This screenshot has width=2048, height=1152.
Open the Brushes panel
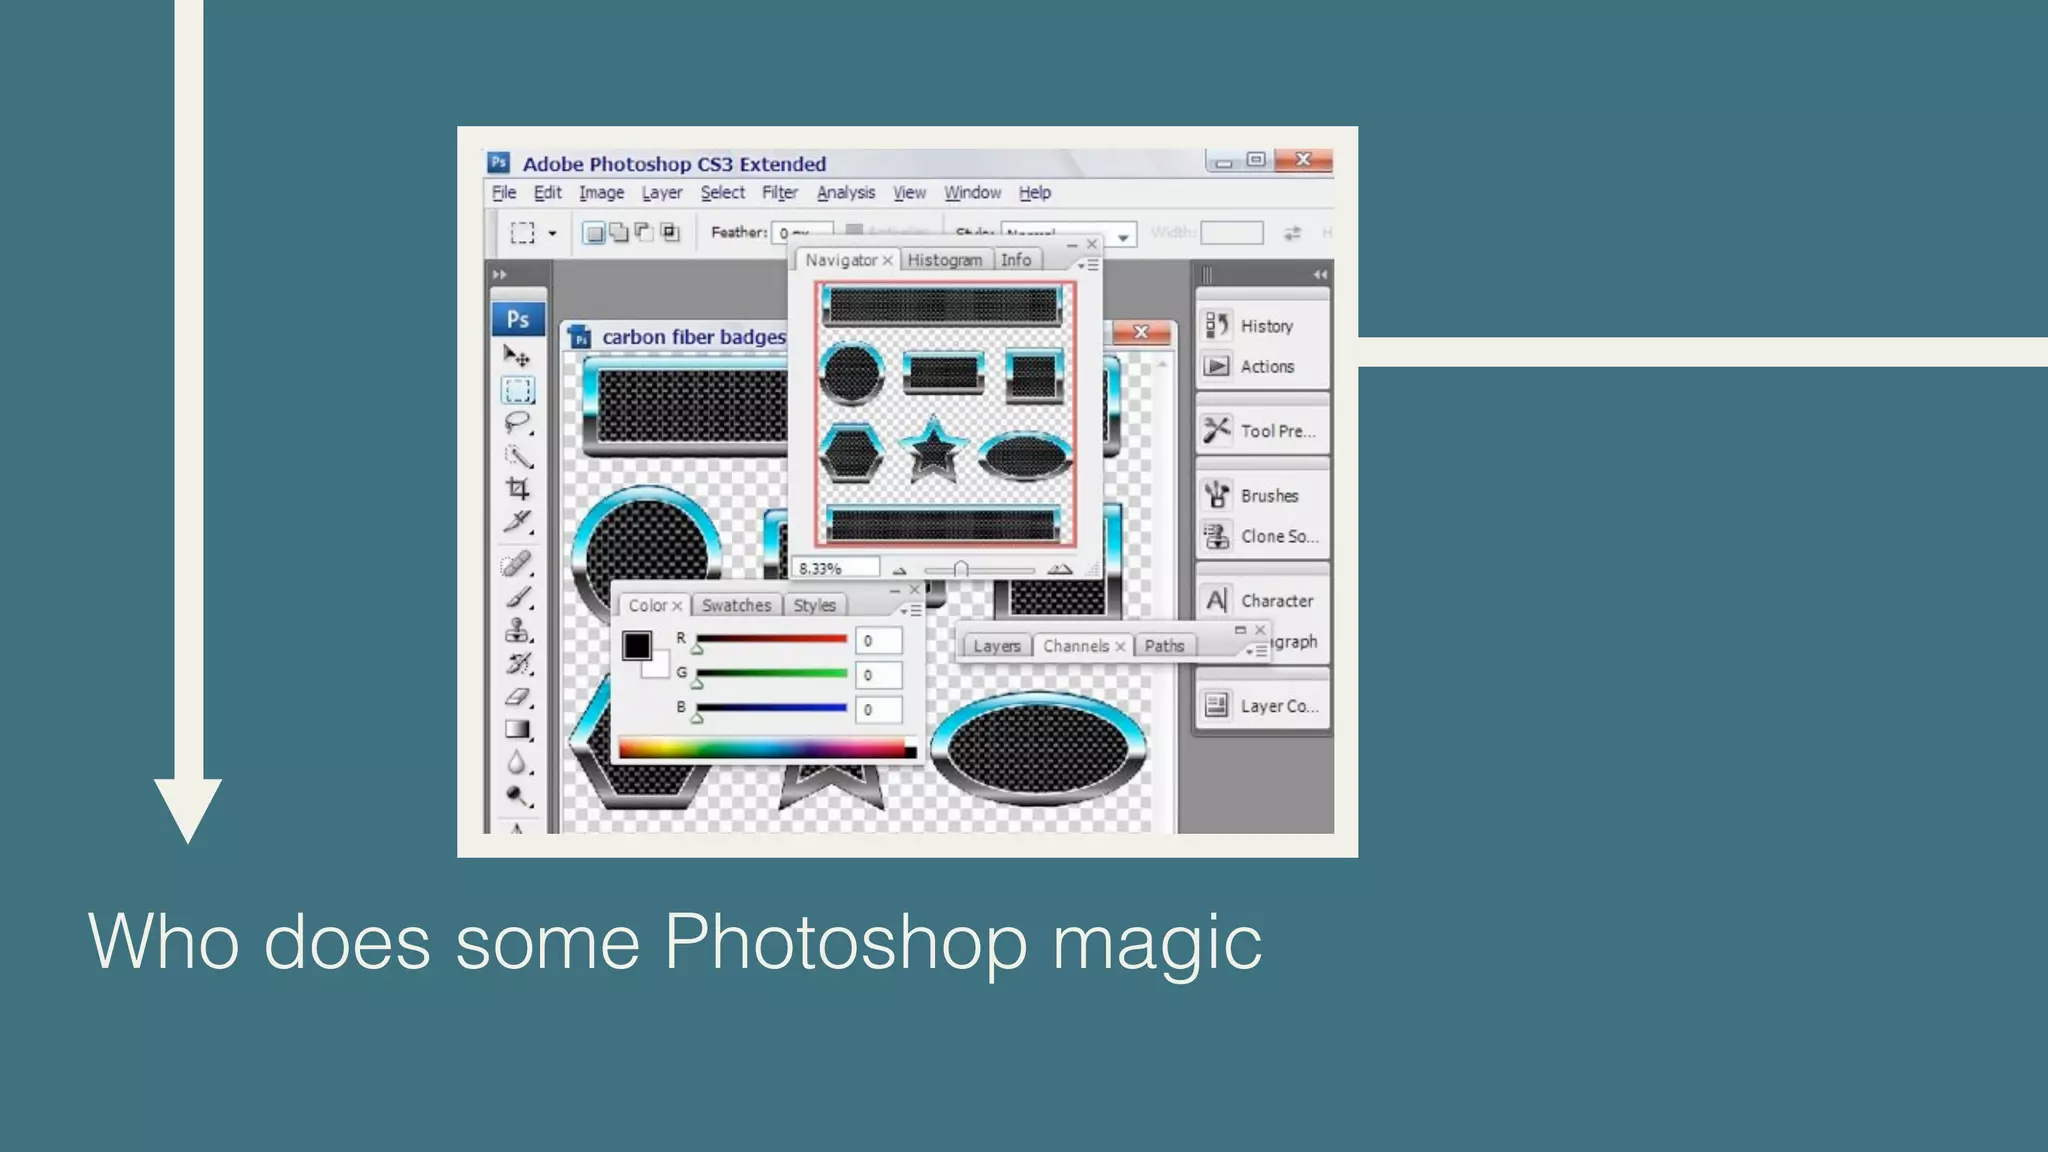(1262, 496)
